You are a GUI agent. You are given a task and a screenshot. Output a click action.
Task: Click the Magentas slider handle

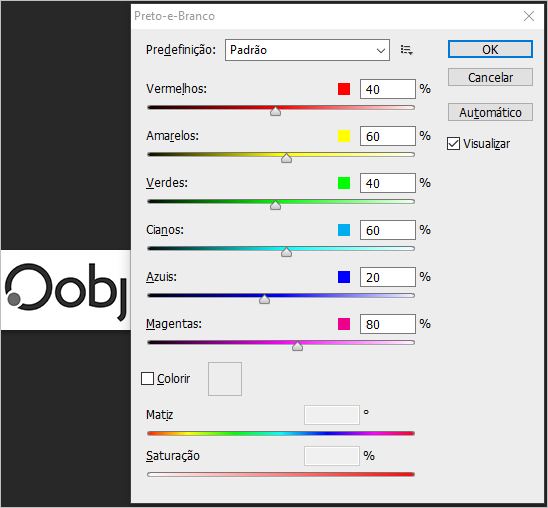pos(297,347)
